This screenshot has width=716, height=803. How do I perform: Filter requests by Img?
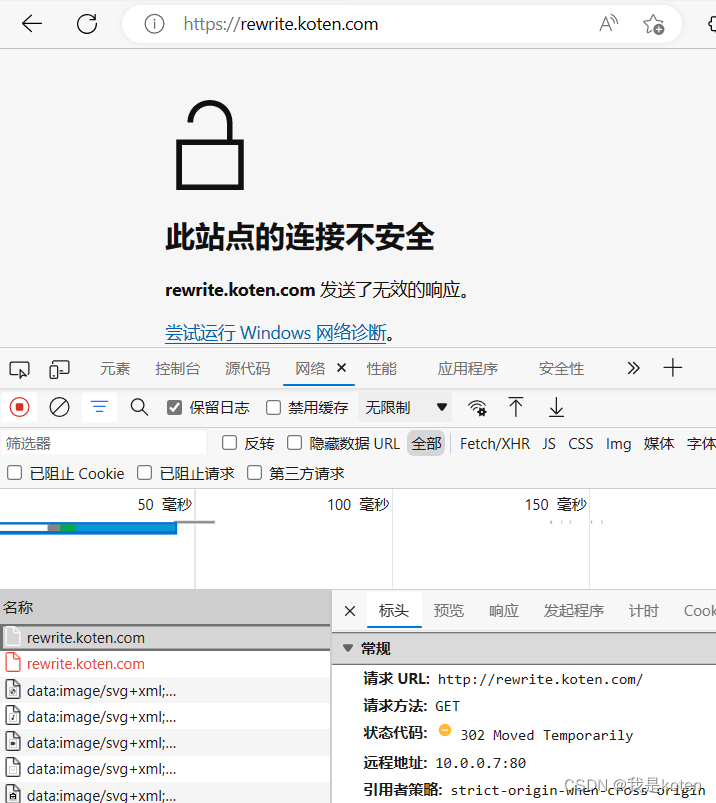[618, 443]
